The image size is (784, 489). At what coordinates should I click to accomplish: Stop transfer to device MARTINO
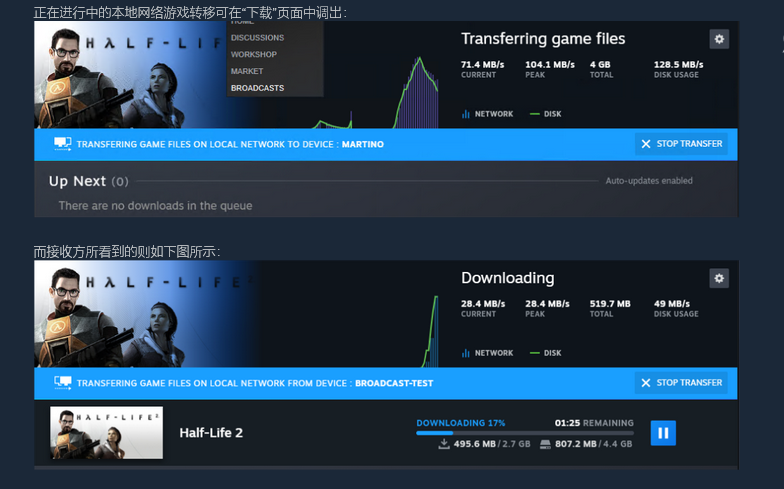click(x=681, y=144)
